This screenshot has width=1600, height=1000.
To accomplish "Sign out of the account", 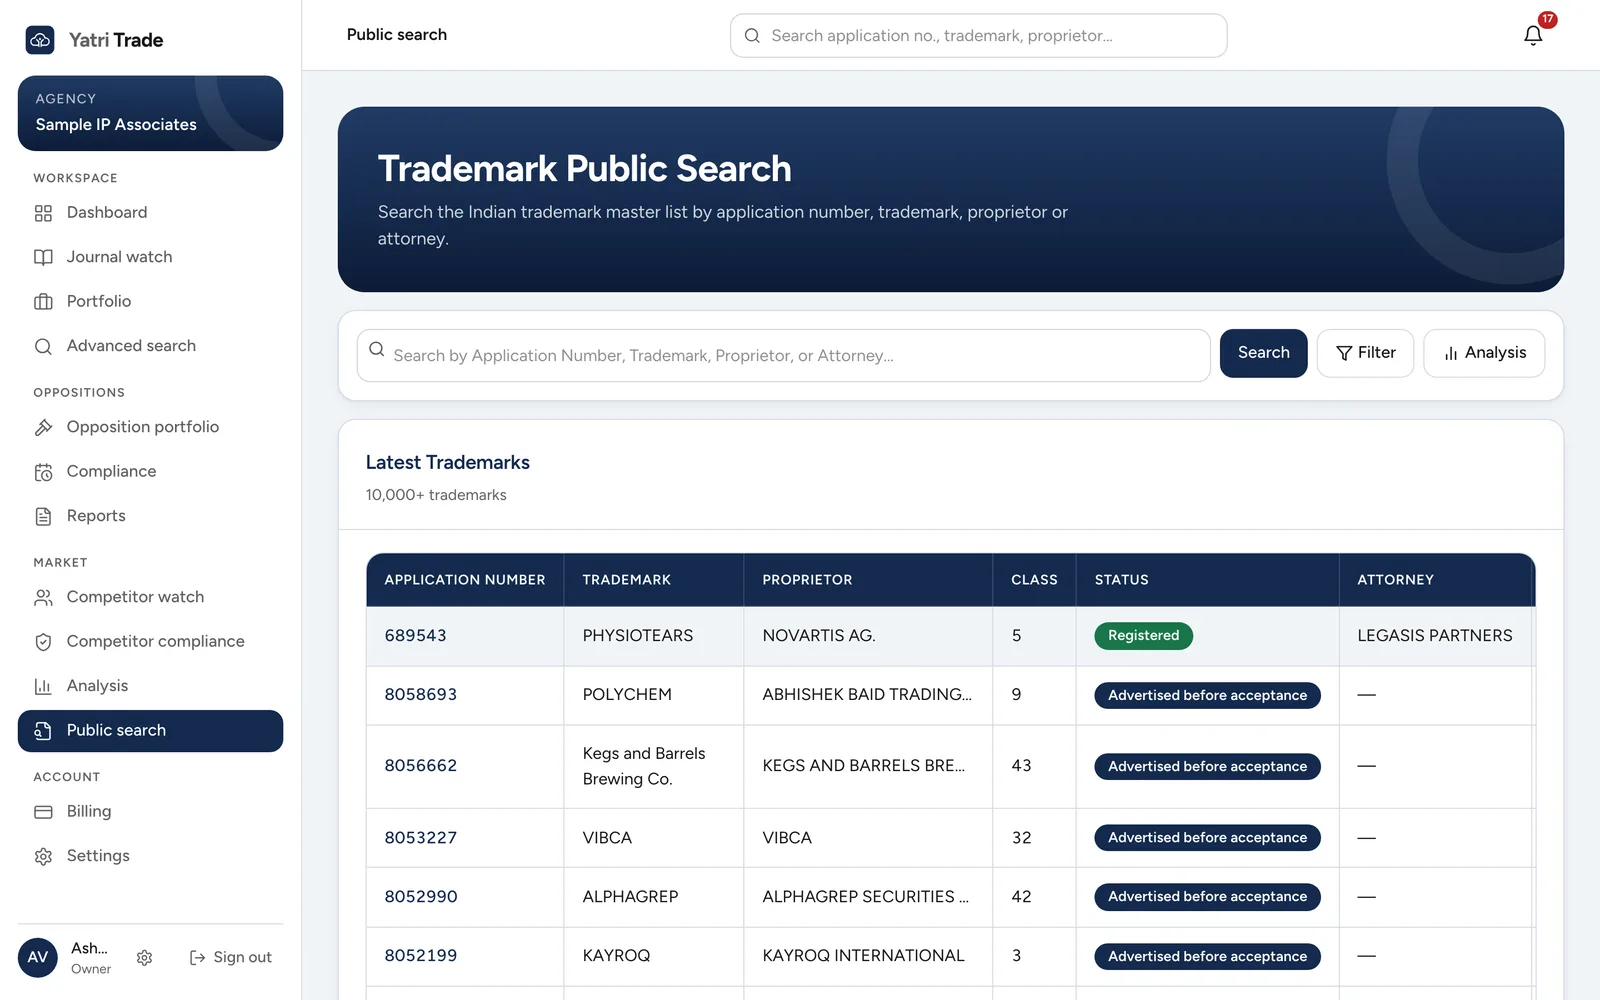I will coord(231,958).
